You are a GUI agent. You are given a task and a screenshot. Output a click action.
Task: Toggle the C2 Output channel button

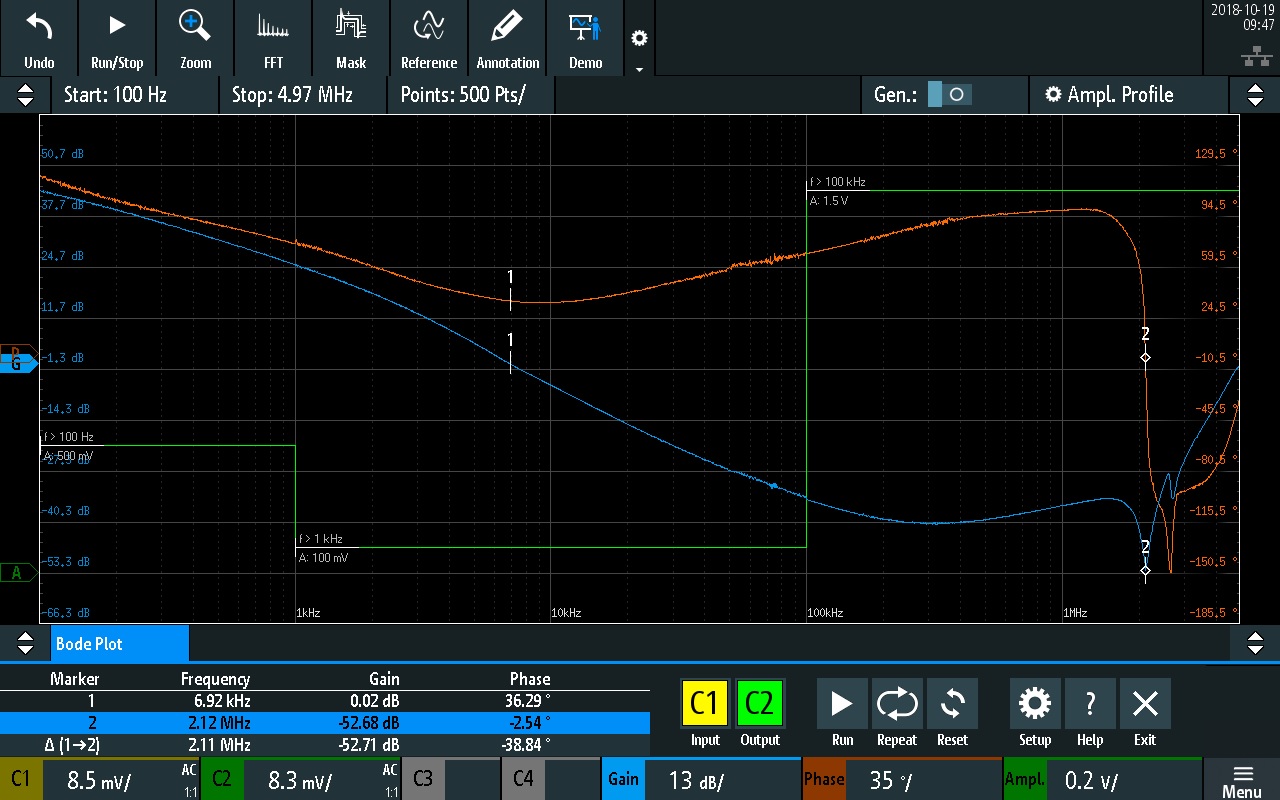[760, 704]
